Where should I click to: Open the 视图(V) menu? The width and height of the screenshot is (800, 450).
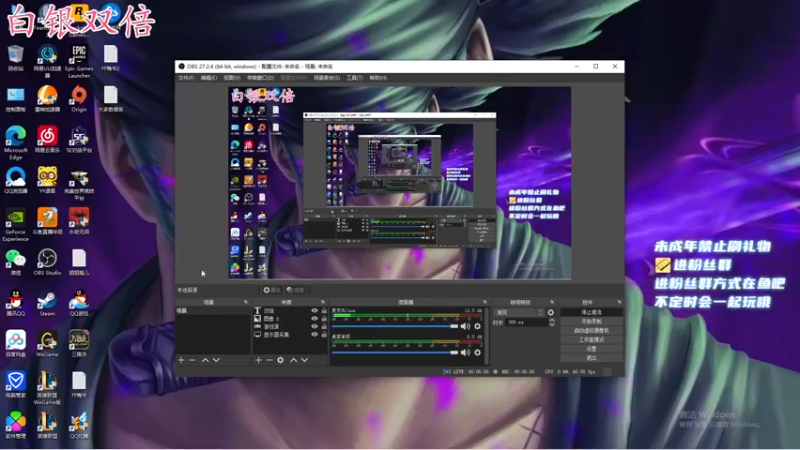pyautogui.click(x=232, y=78)
